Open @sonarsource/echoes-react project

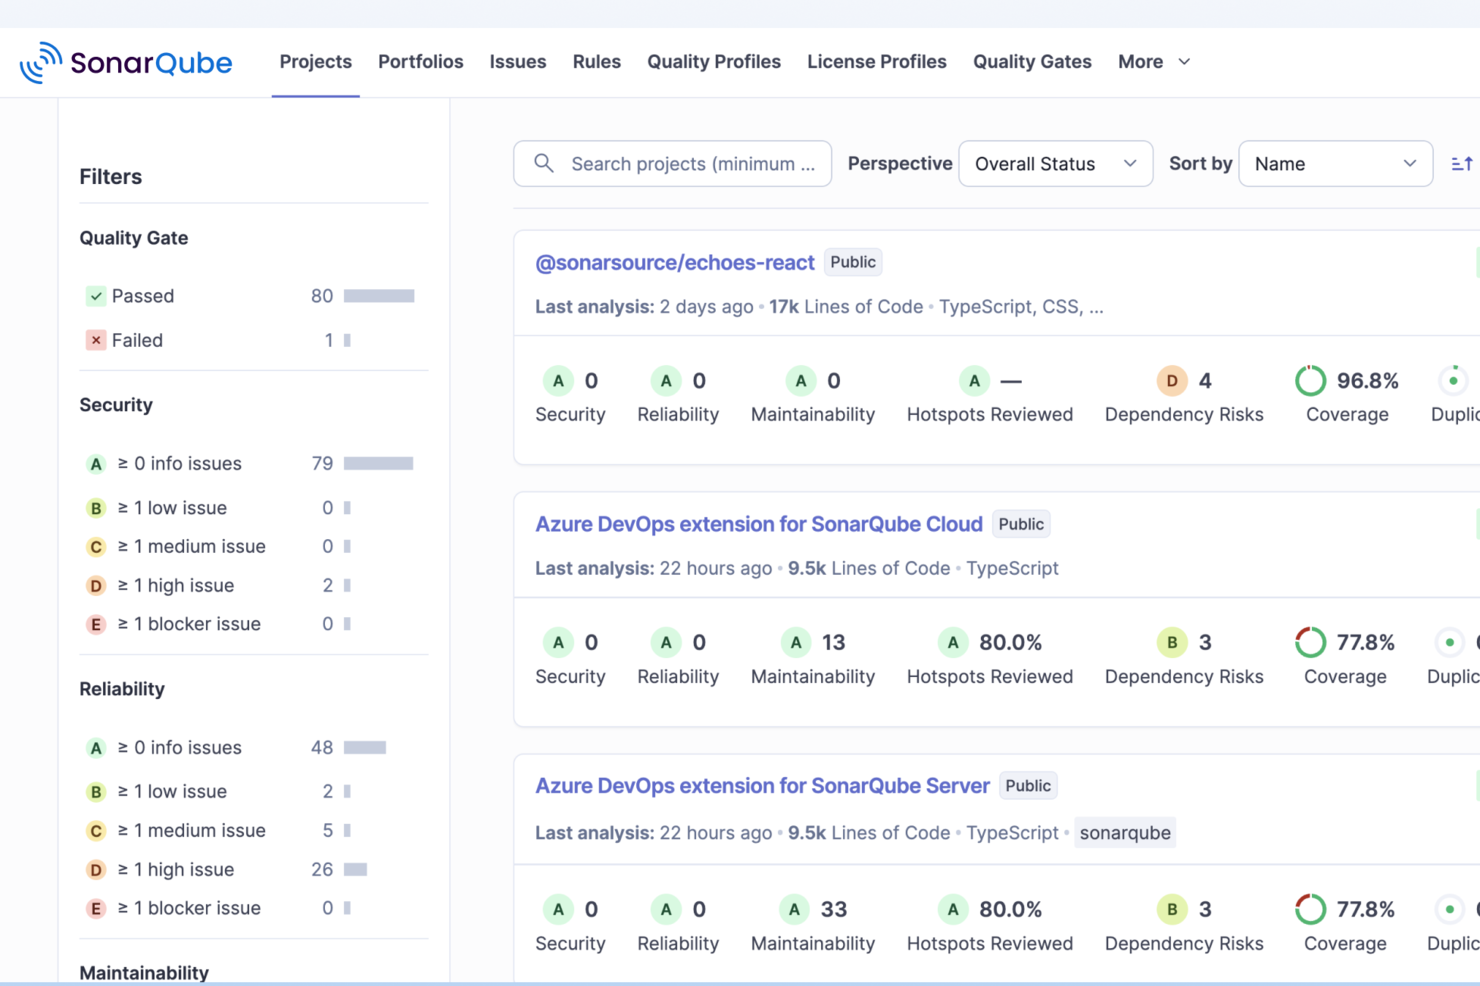click(675, 263)
